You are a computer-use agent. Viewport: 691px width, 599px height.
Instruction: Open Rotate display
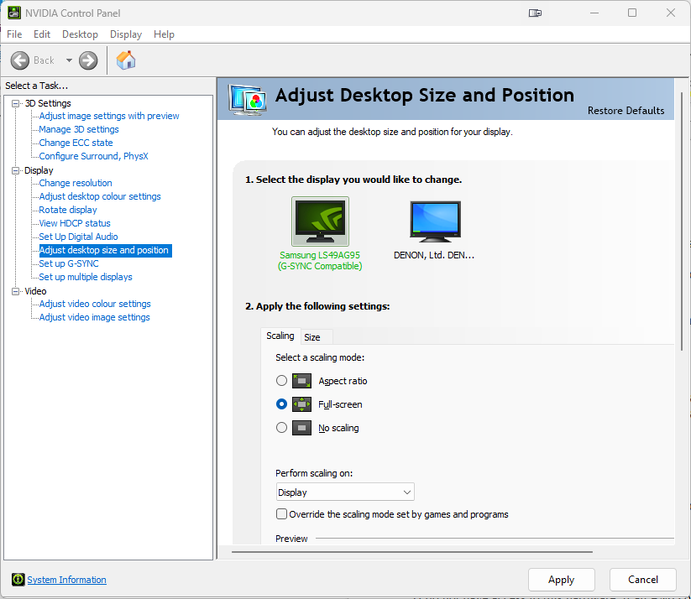(x=68, y=210)
